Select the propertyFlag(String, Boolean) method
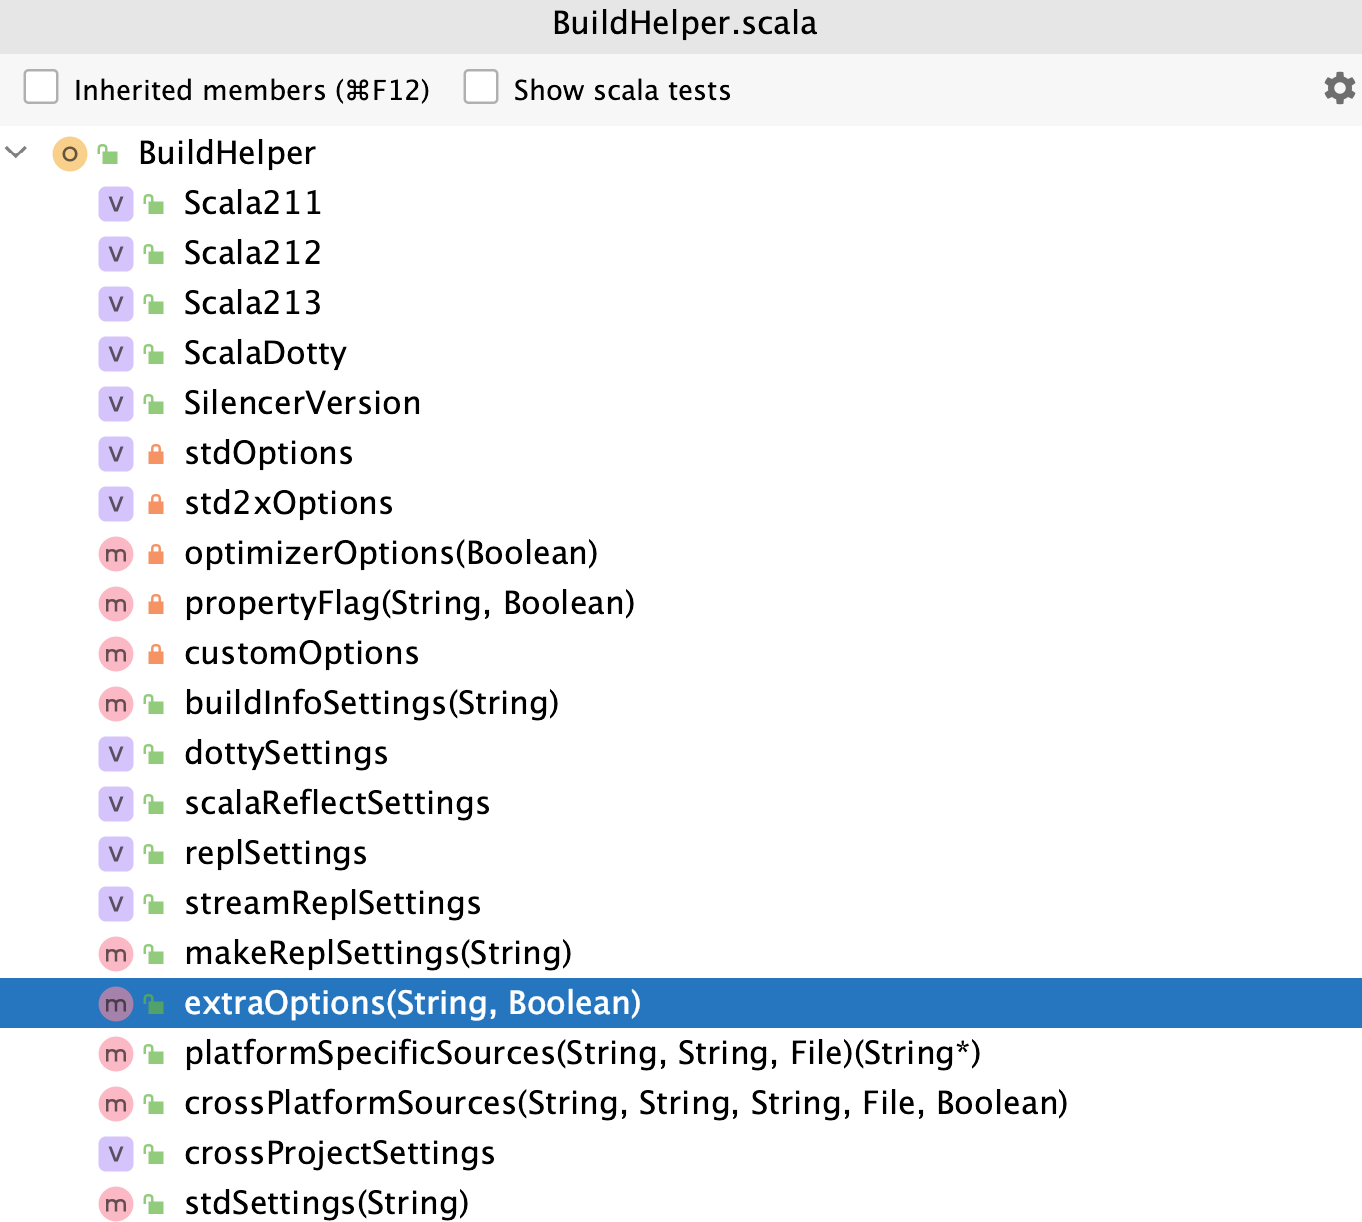1362x1222 pixels. click(x=409, y=603)
